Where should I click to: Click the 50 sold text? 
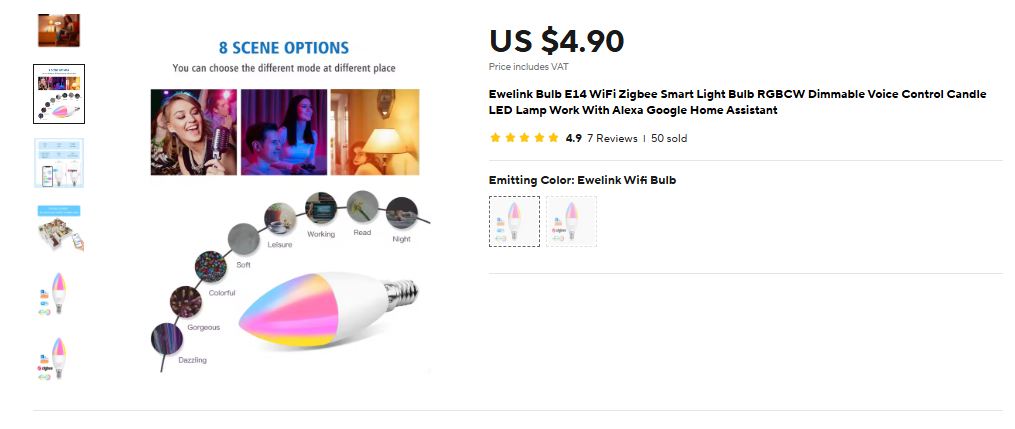click(x=669, y=138)
